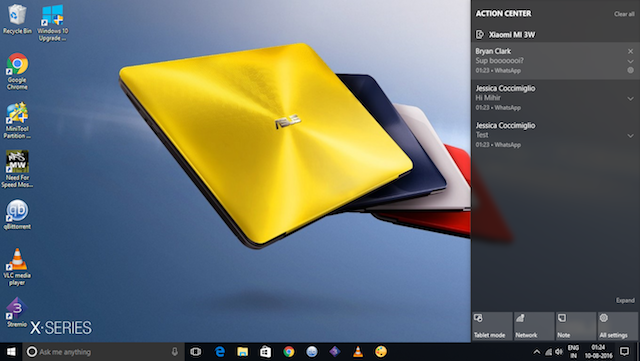640x361 pixels.
Task: Click the circle button on Bryan Clark notification
Action: pos(631,70)
